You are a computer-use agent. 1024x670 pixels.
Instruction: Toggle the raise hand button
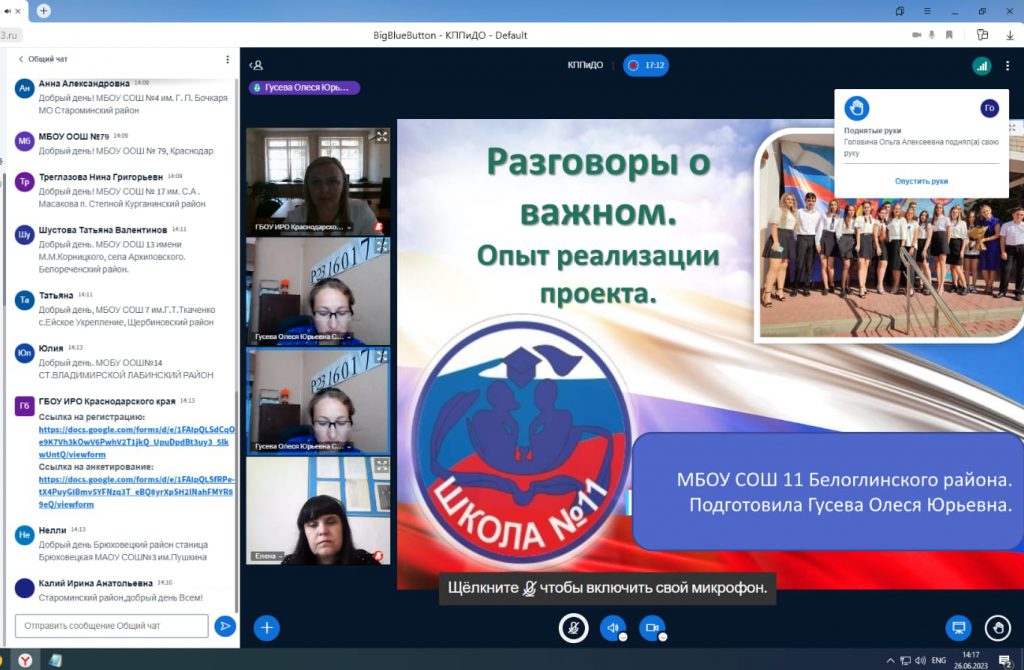point(997,627)
